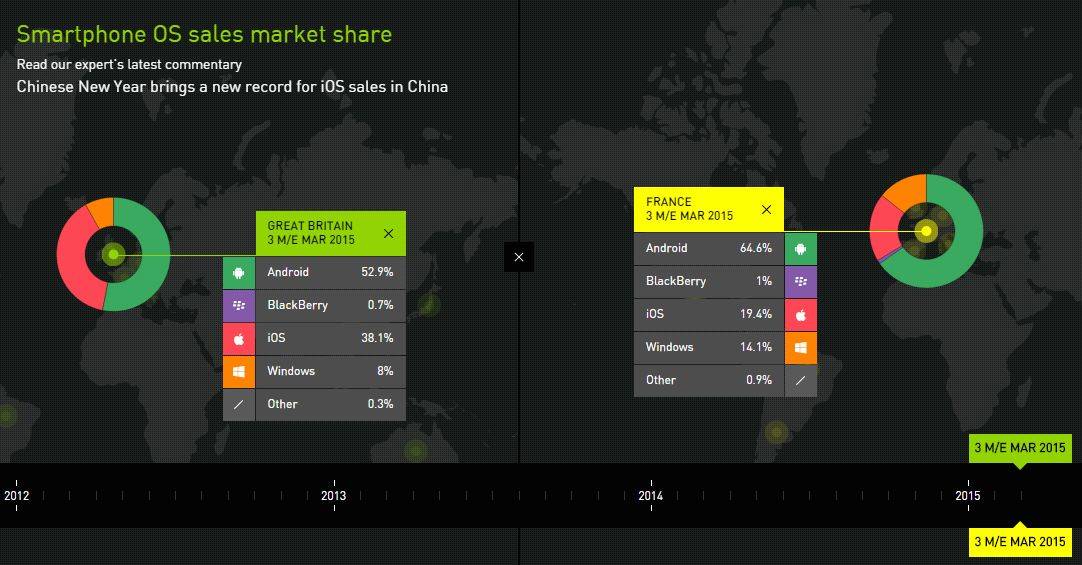Jump to 2013 on the timeline
The image size is (1082, 565).
point(333,495)
